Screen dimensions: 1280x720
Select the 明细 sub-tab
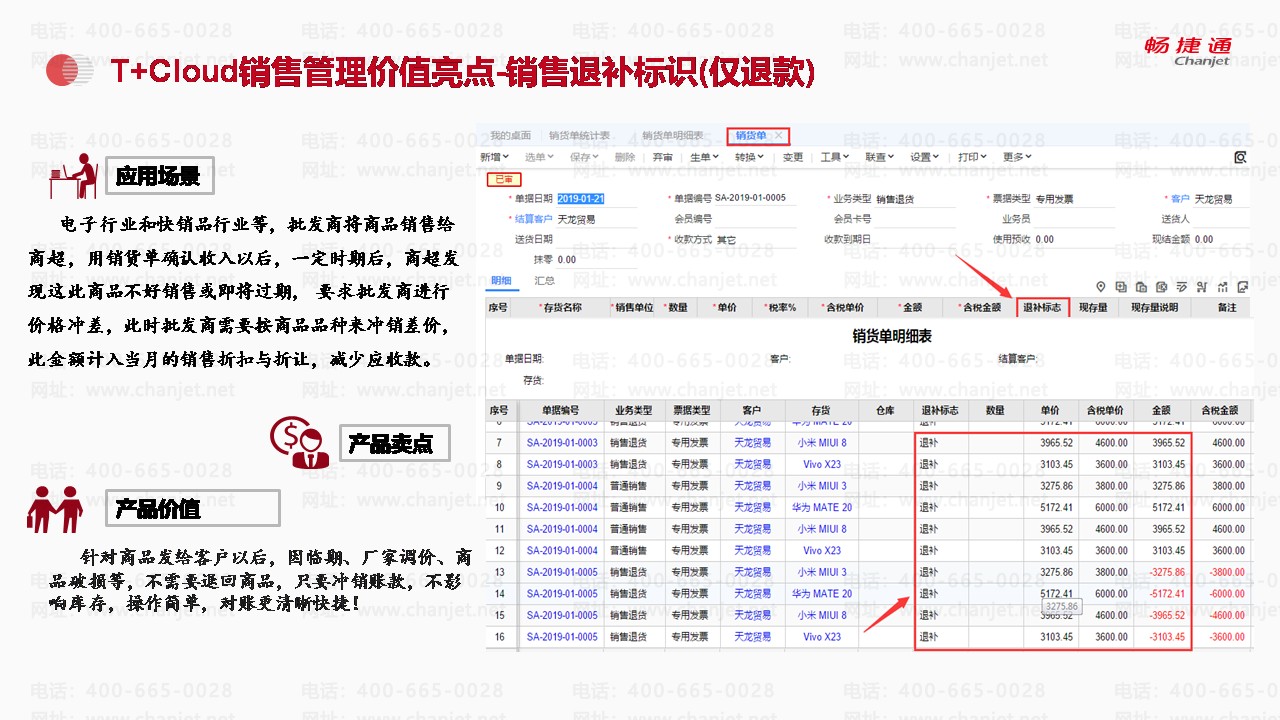tap(501, 281)
